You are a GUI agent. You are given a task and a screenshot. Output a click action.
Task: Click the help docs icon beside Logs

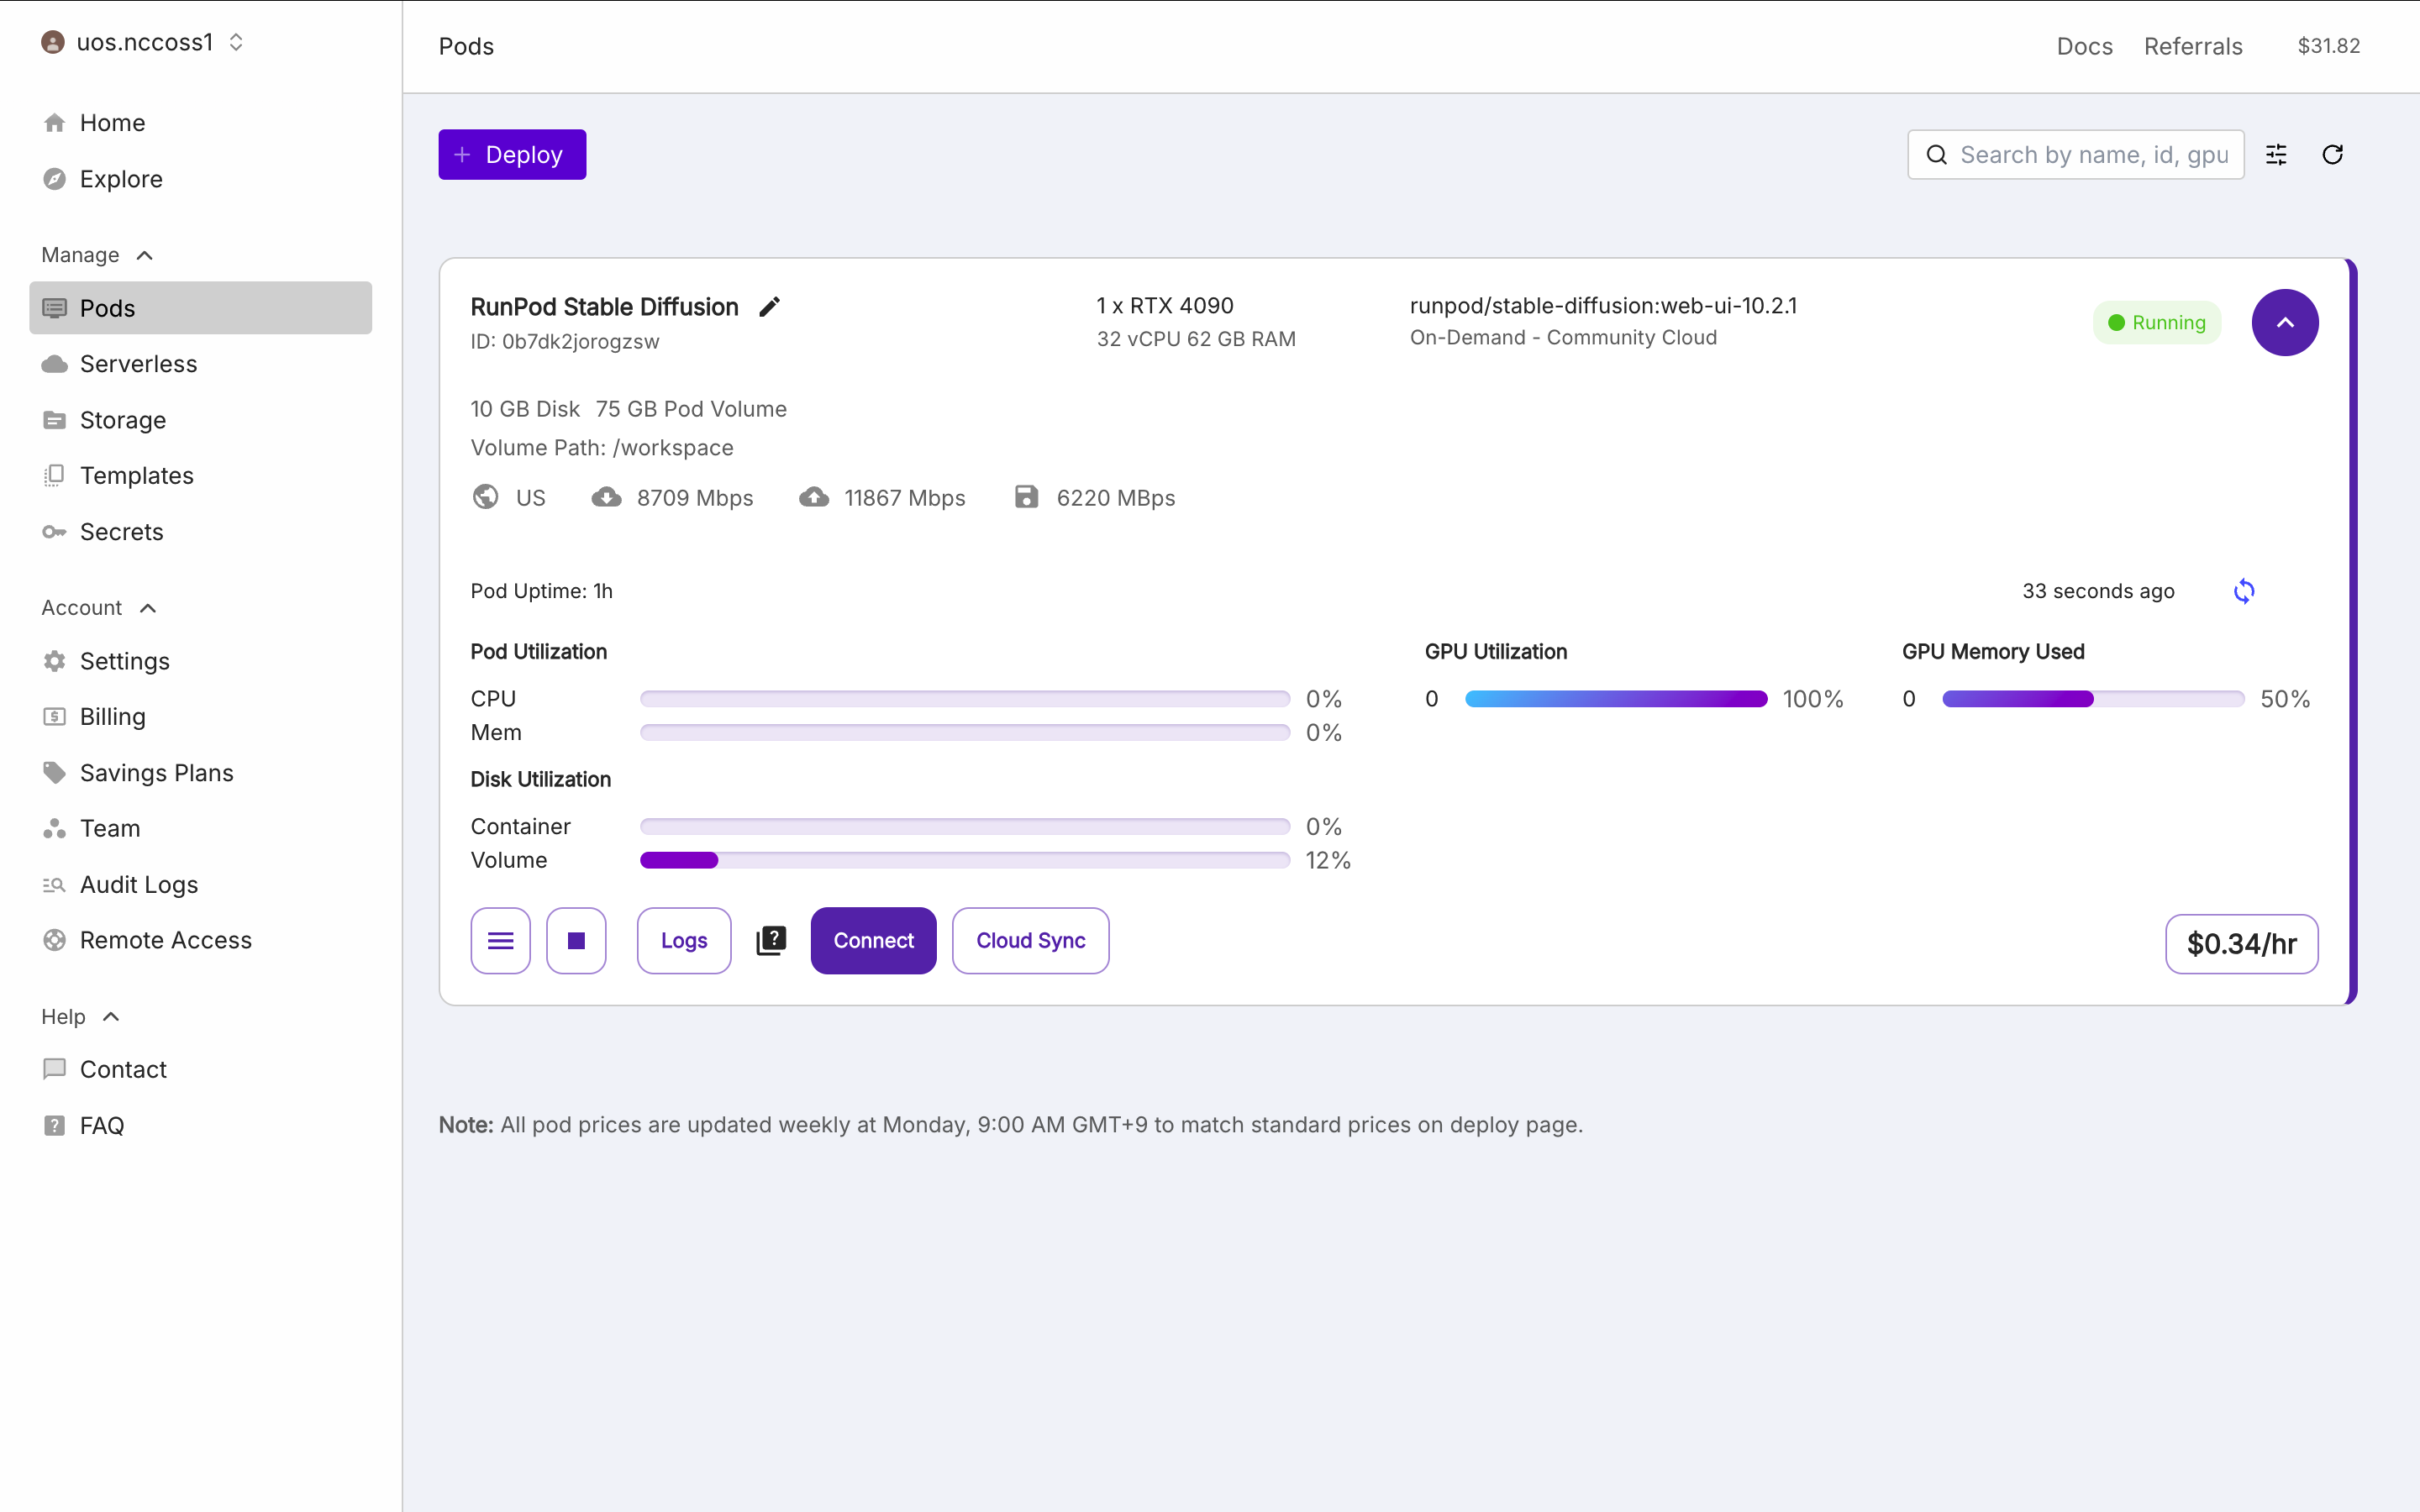771,940
